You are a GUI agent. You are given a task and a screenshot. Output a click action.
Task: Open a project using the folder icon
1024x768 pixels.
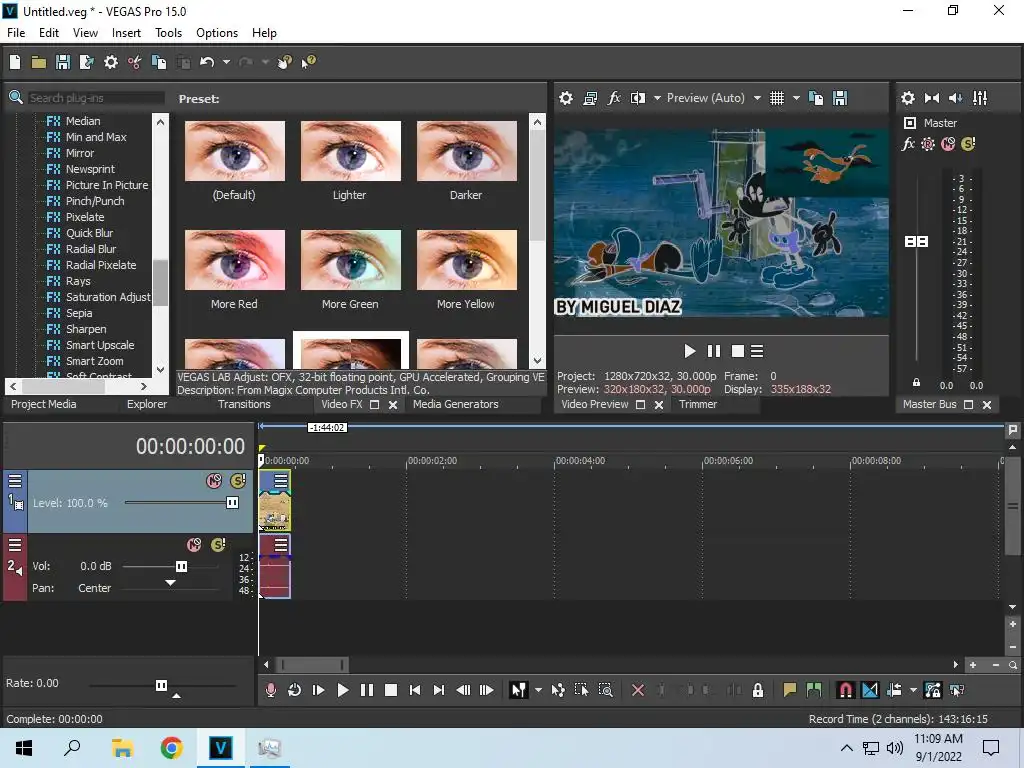click(x=39, y=62)
